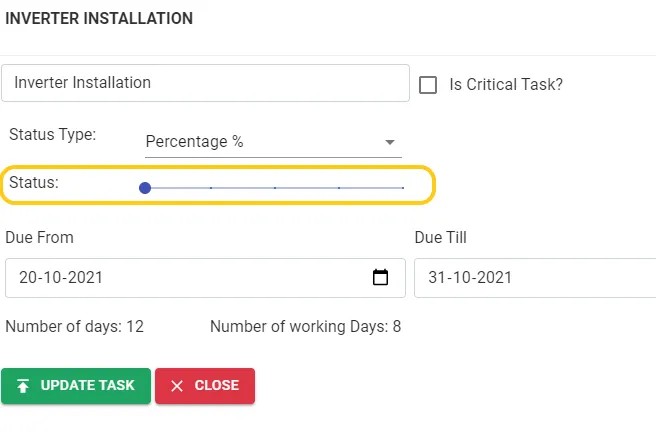Click the X icon on the Close button
Viewport: 656px width, 442px height.
(177, 386)
